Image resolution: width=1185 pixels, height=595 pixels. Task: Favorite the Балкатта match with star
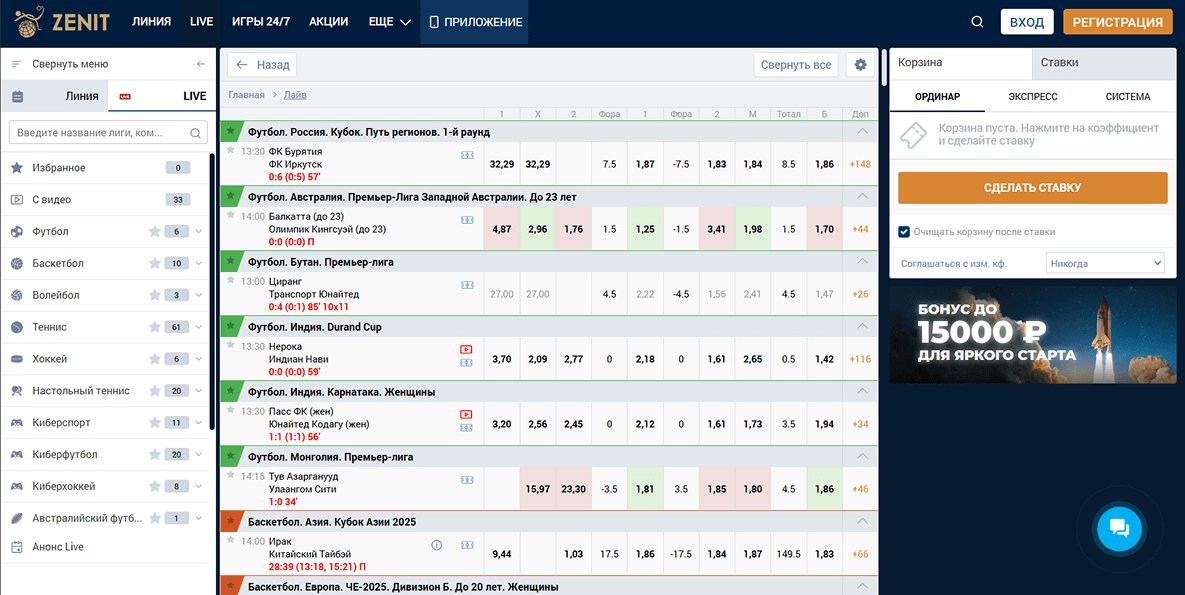[x=231, y=215]
